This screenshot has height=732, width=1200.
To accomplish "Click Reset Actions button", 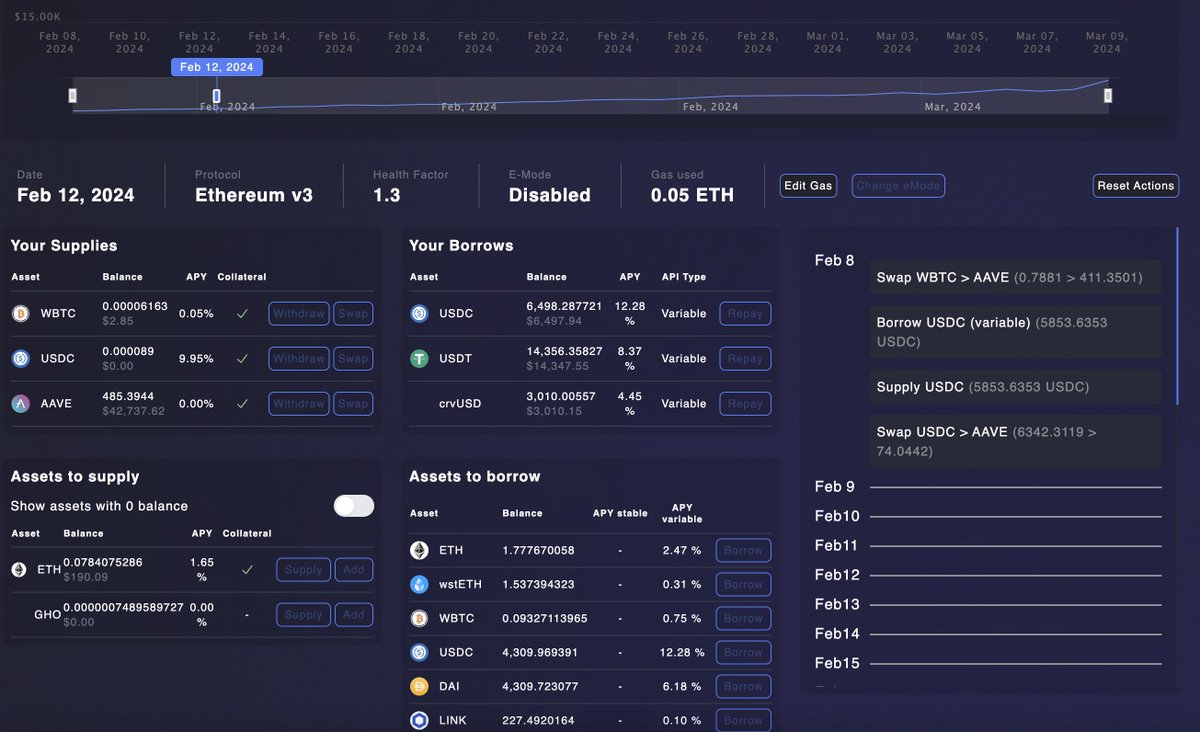I will pyautogui.click(x=1135, y=186).
